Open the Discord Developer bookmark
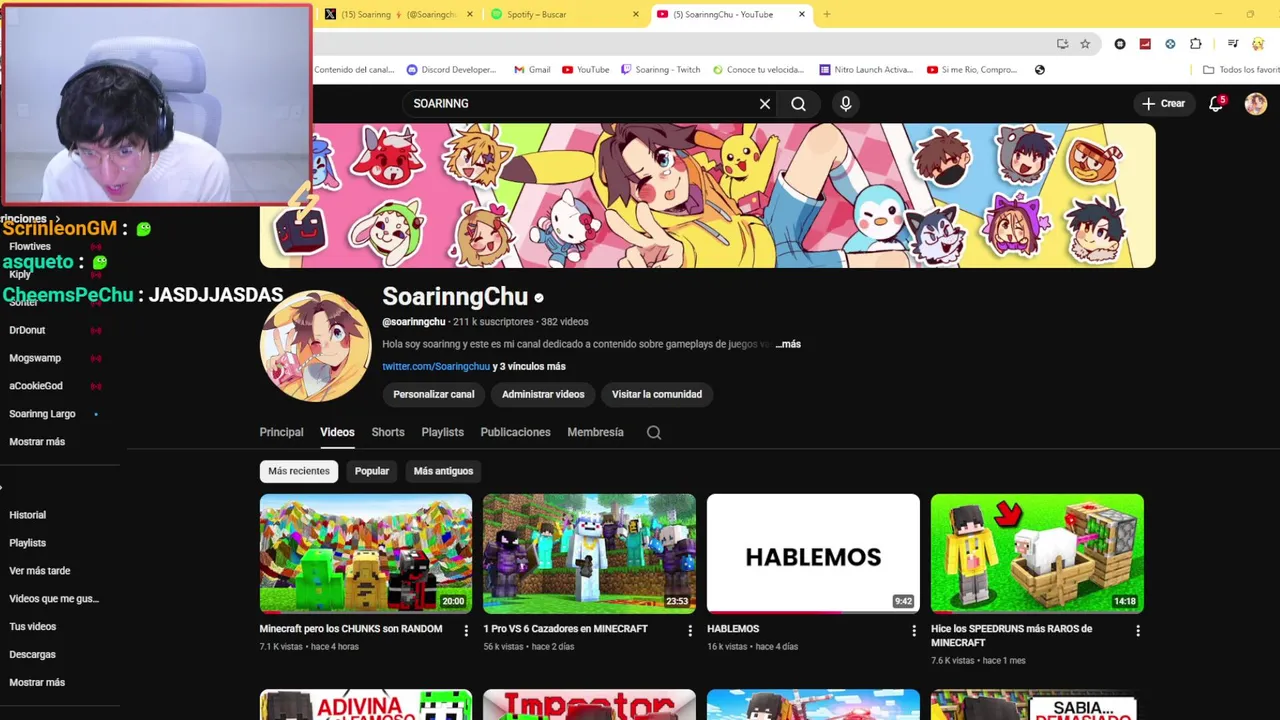The image size is (1280, 720). point(452,70)
